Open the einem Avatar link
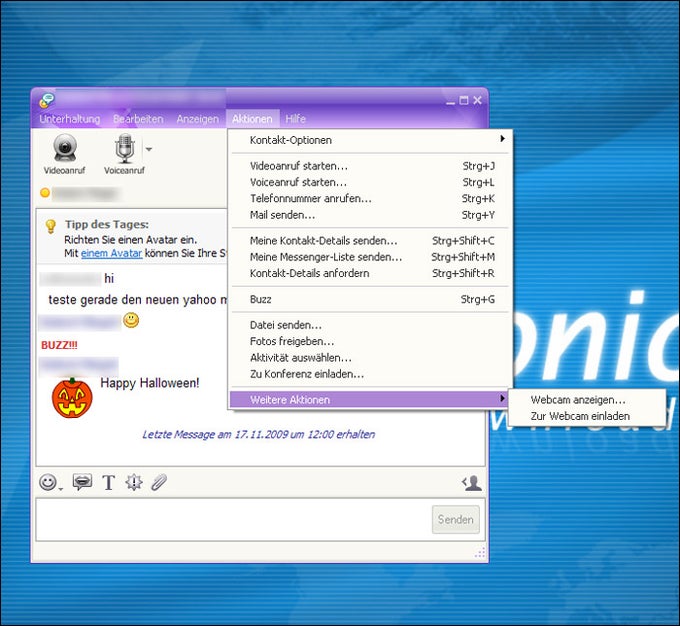The image size is (680, 626). [111, 253]
